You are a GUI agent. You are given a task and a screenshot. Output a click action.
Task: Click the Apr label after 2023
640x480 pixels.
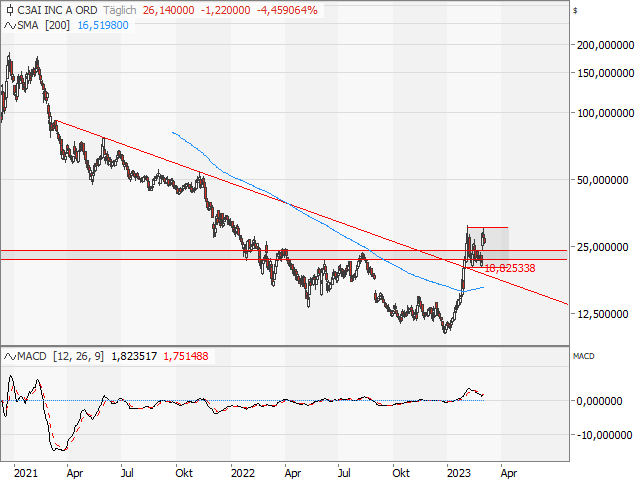click(x=509, y=473)
